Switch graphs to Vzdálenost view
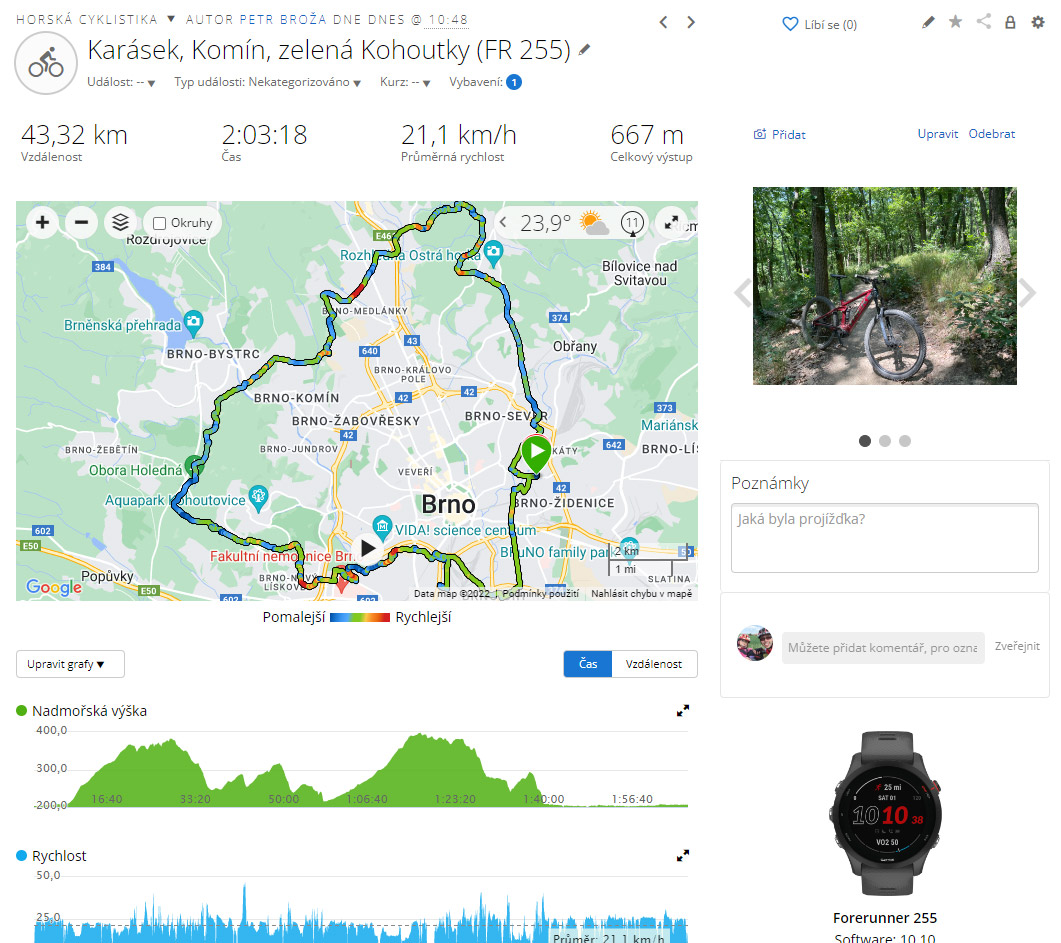Viewport: 1061px width, 943px height. 654,664
